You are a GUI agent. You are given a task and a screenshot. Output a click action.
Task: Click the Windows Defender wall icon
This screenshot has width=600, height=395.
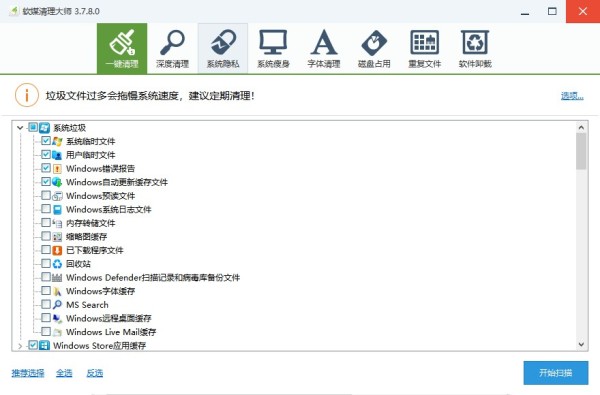57,277
